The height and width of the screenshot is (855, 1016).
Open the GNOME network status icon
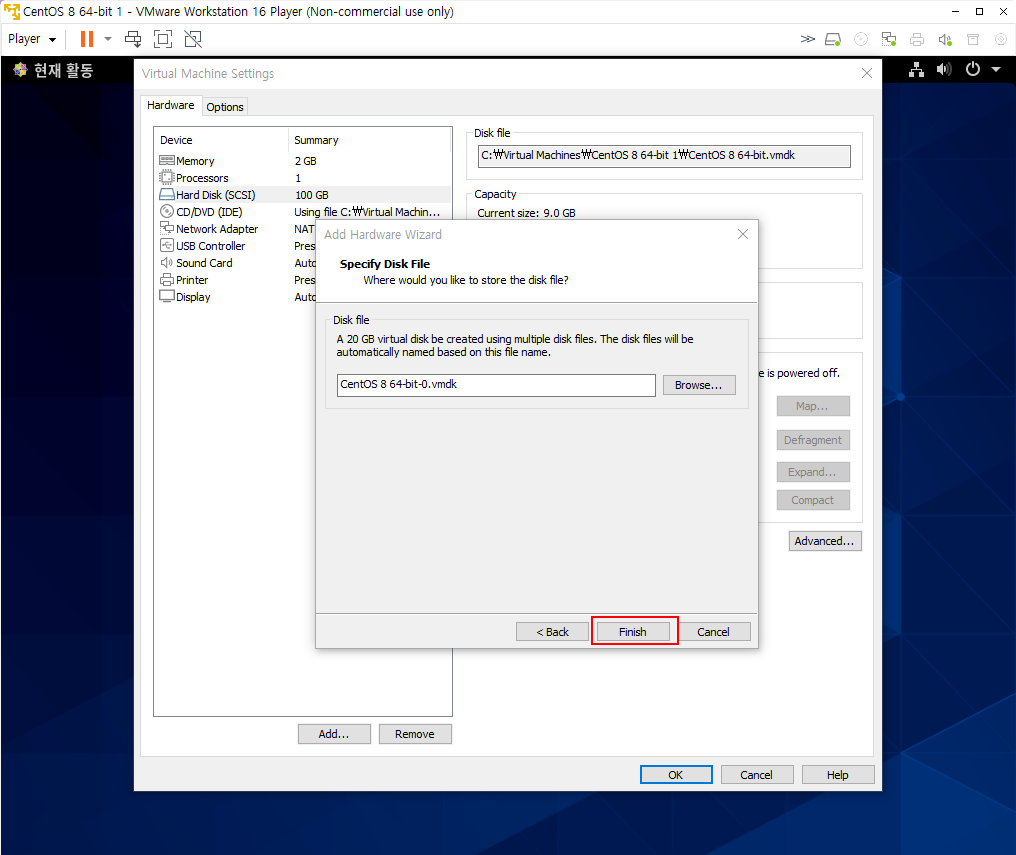pos(916,69)
